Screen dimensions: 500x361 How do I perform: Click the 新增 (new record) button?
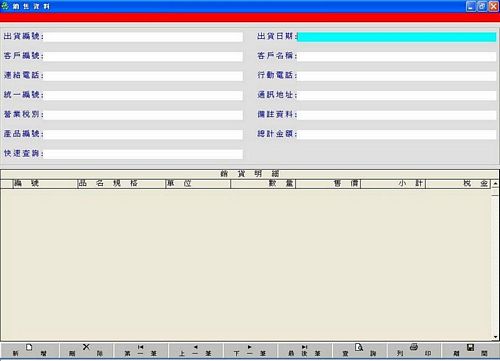point(30,351)
